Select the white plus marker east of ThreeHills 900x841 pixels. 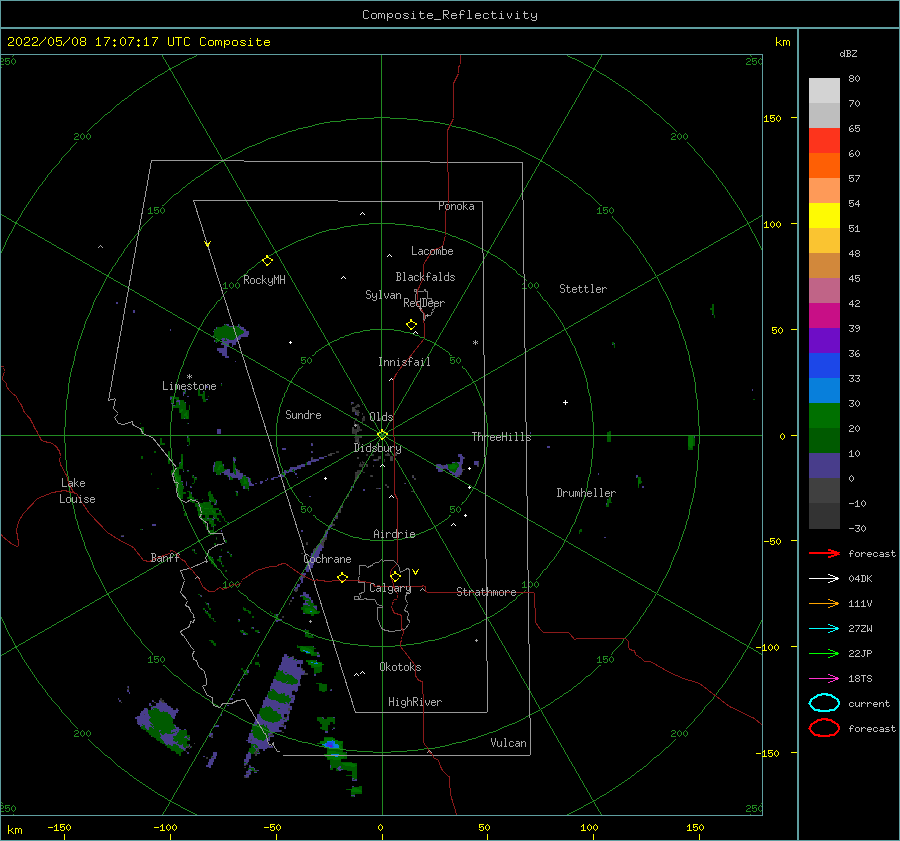(565, 402)
